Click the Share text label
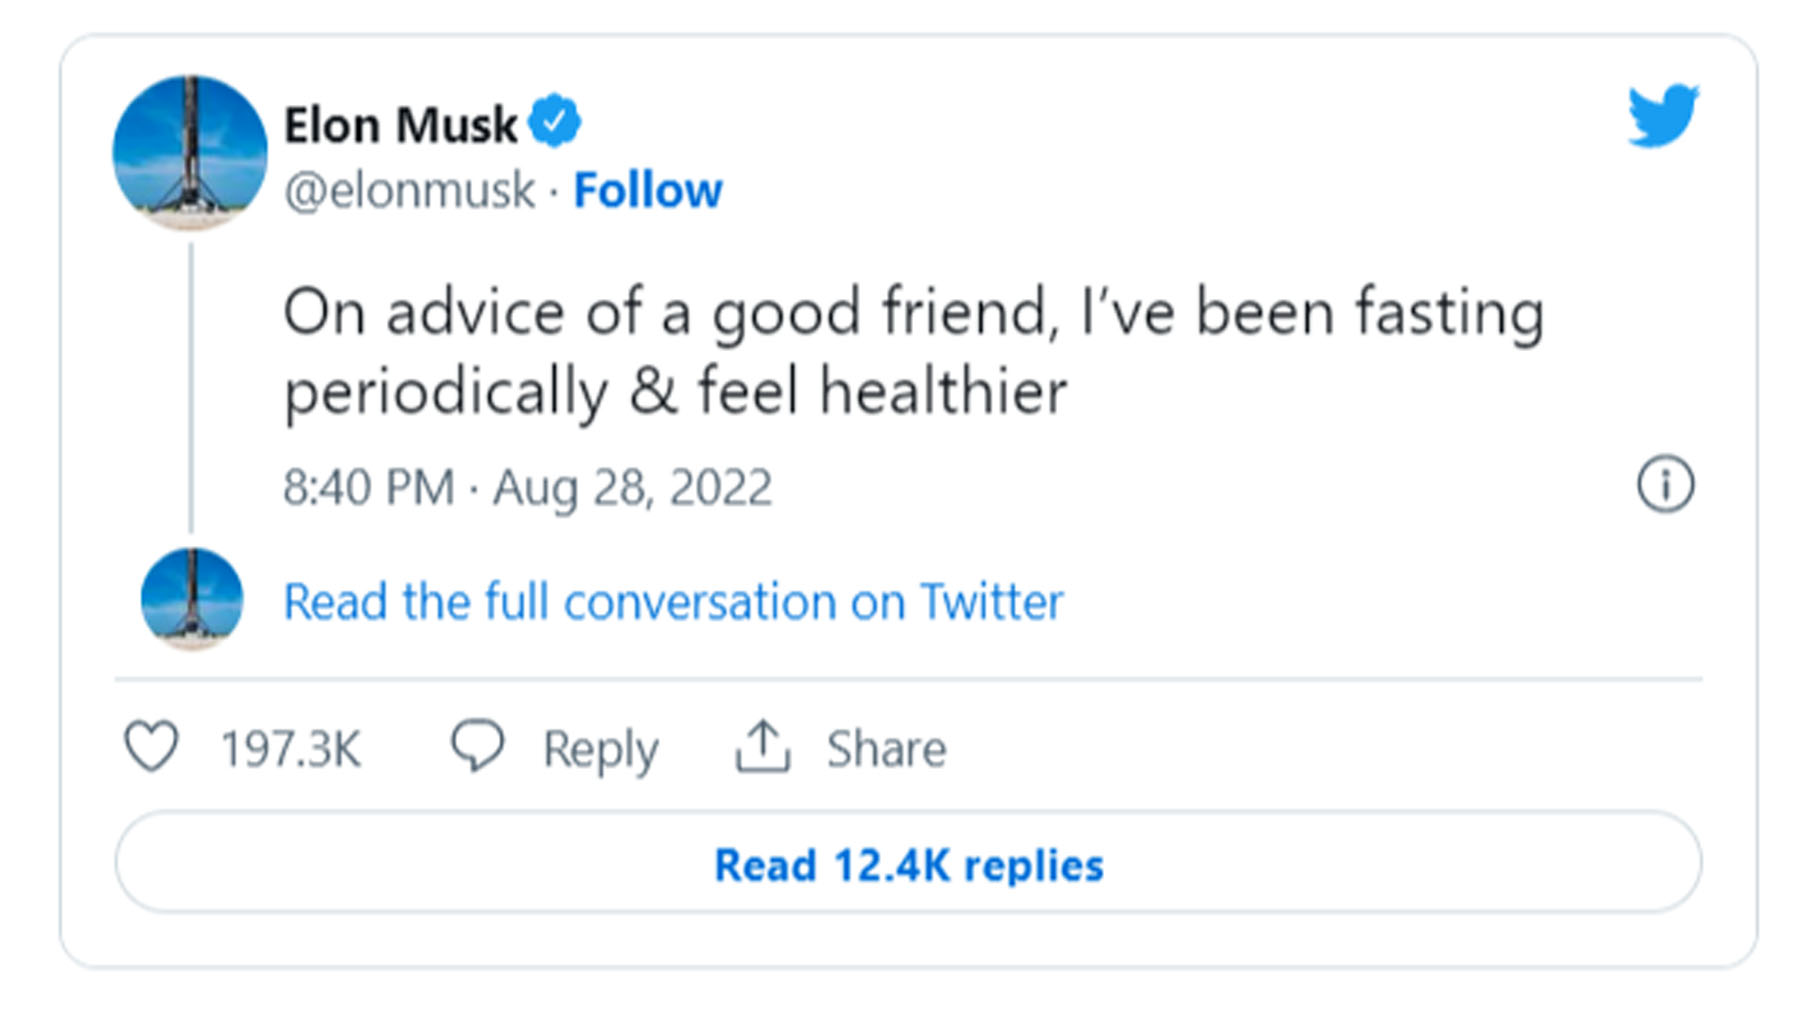The image size is (1800, 1012). click(x=886, y=749)
